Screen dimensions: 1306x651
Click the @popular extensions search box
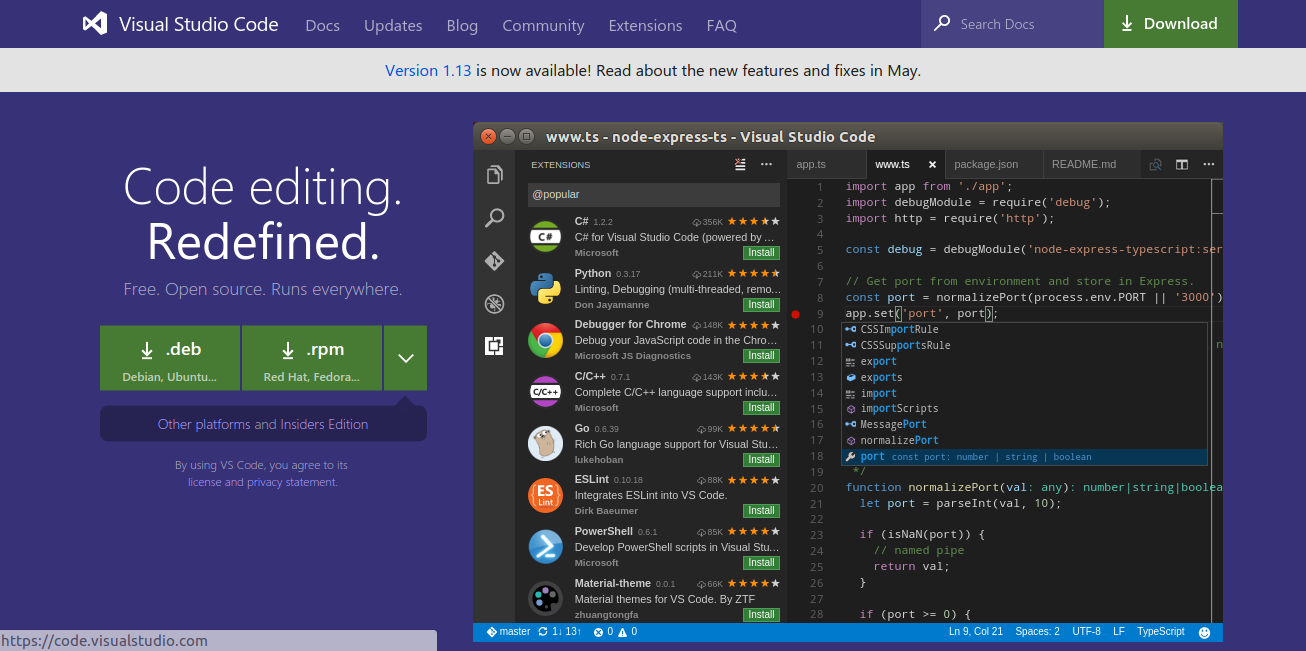pos(653,194)
